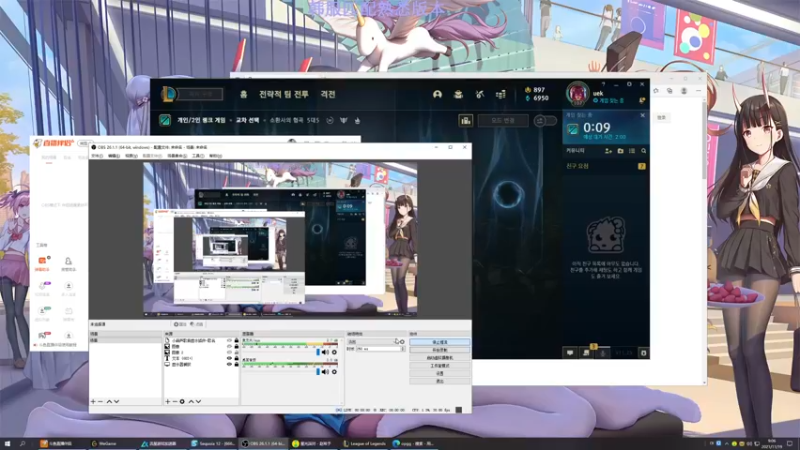Viewport: 800px width, 450px height.
Task: Open the Help menu in OBS menu bar
Action: (215, 156)
